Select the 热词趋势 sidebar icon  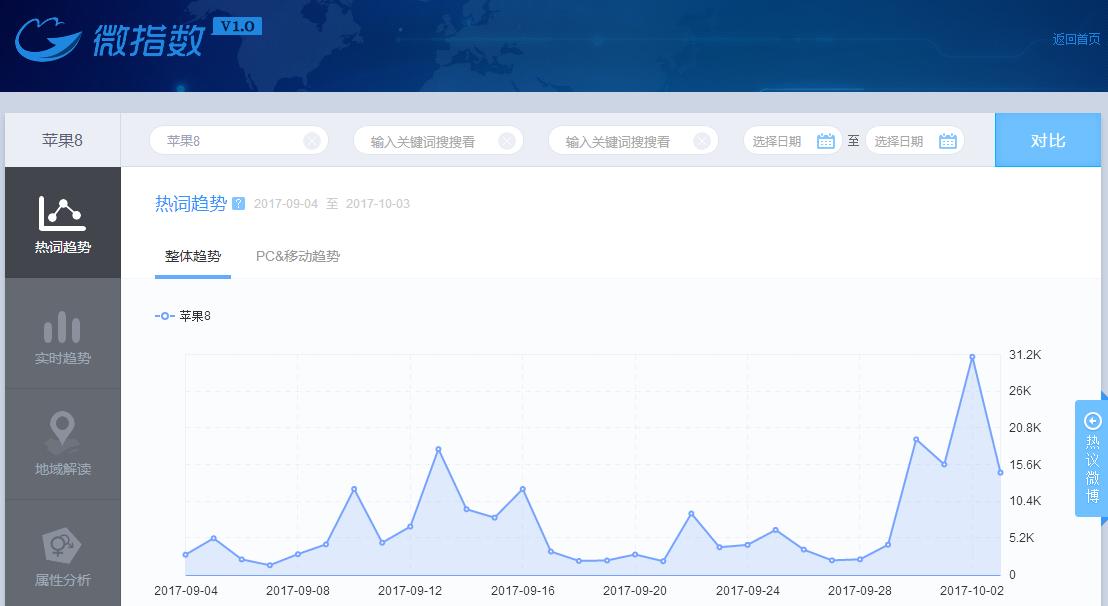[63, 222]
